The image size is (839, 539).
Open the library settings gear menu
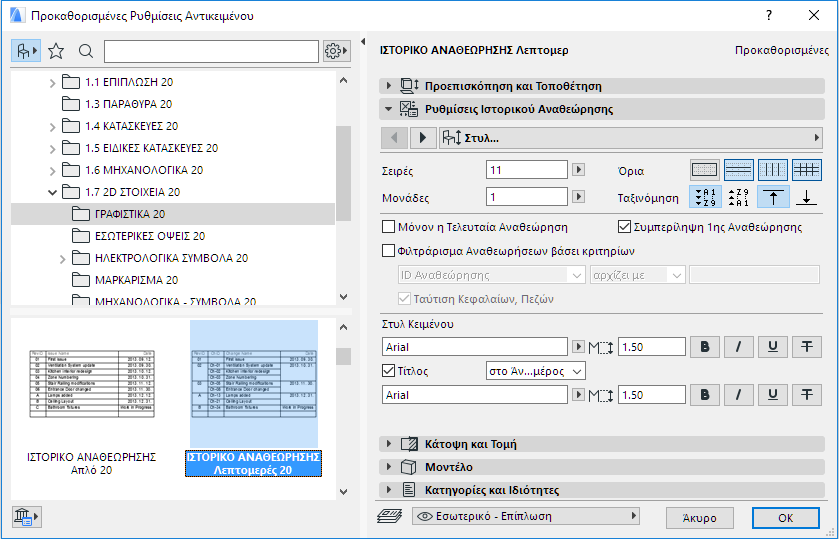[x=337, y=51]
